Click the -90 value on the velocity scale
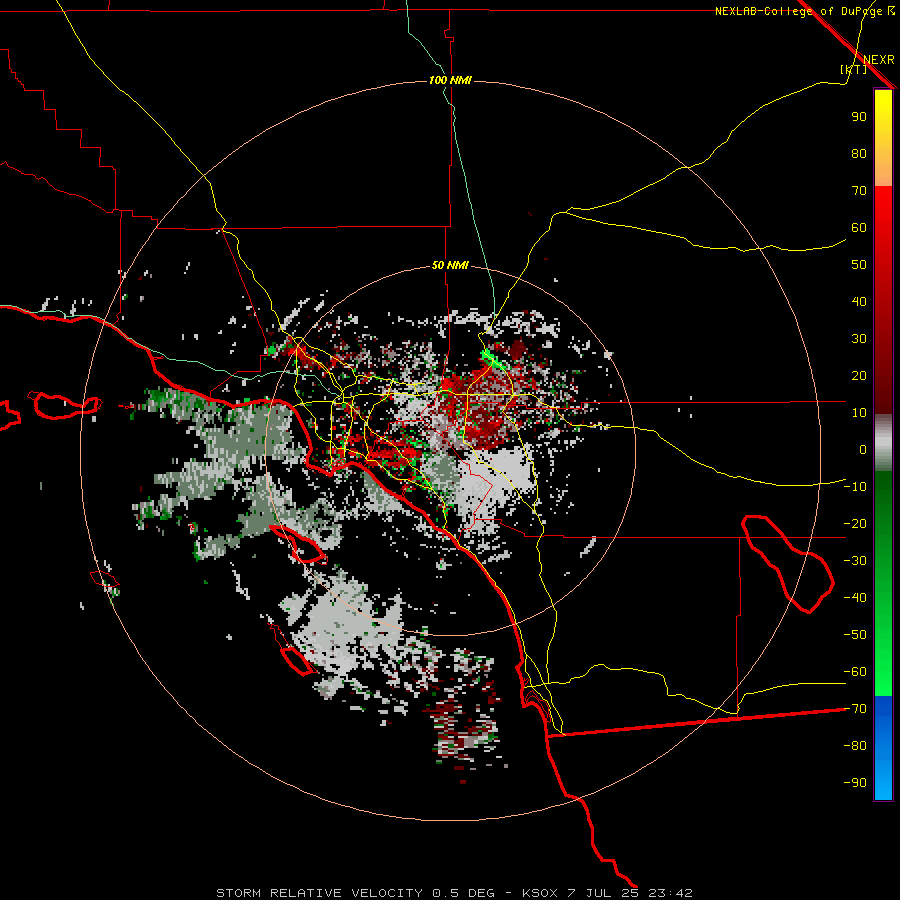900x900 pixels. [x=855, y=783]
